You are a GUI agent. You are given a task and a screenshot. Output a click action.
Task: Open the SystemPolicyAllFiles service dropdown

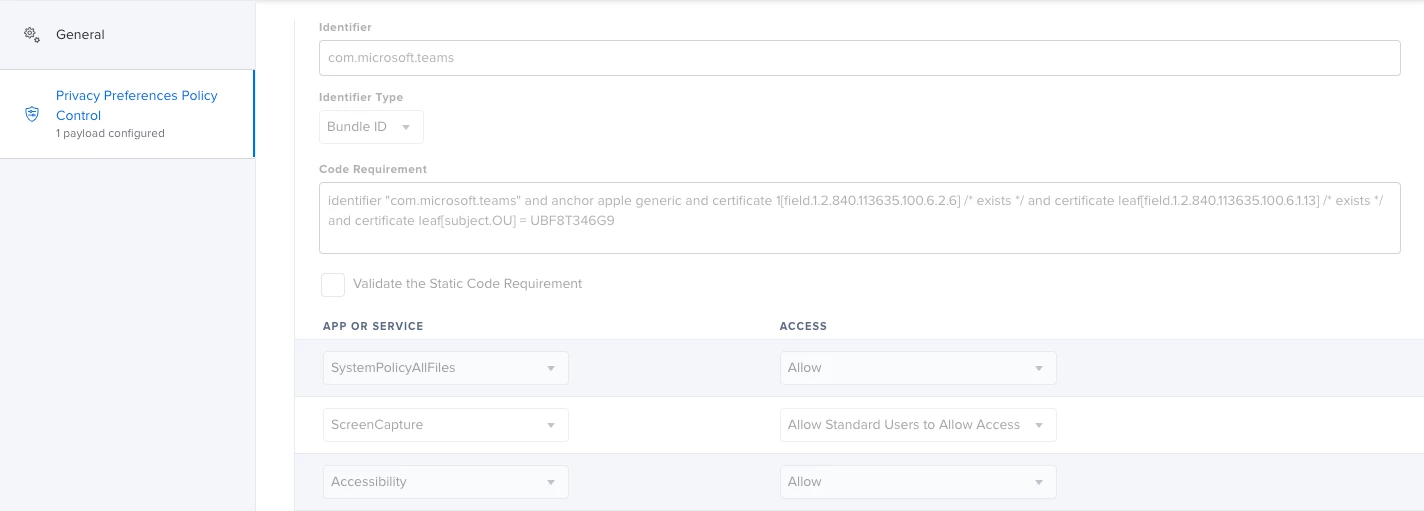coord(445,368)
